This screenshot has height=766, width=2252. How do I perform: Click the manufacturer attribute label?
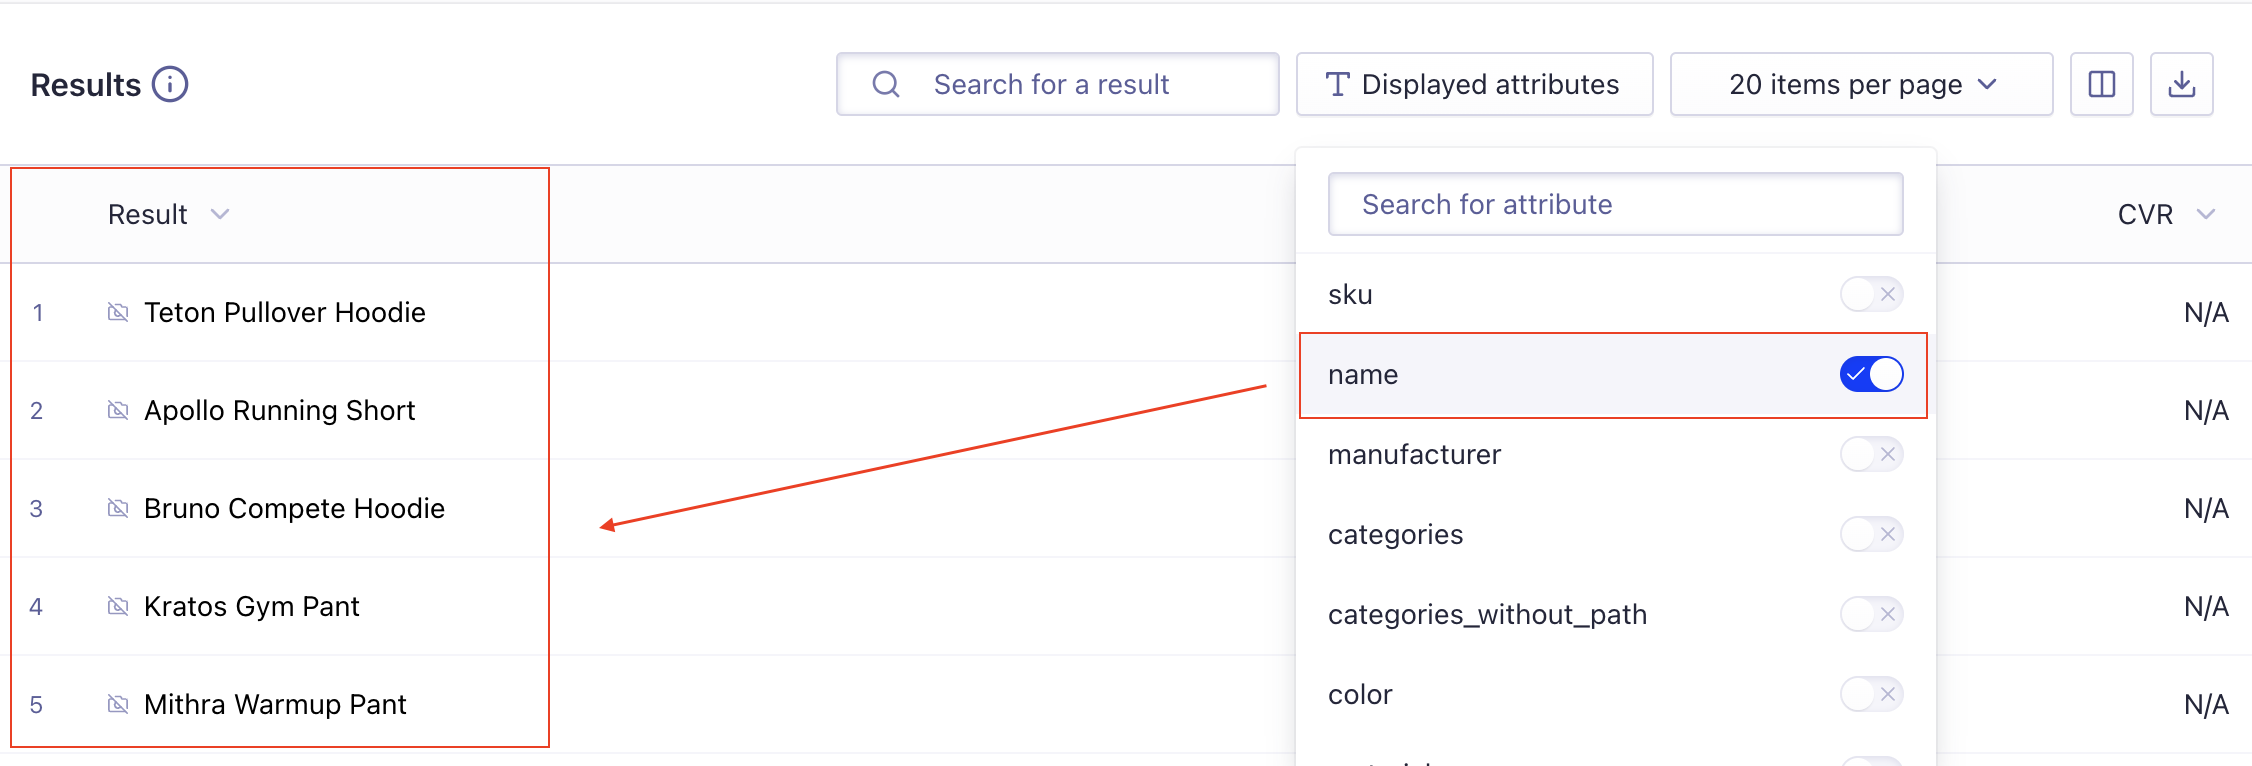(1414, 454)
